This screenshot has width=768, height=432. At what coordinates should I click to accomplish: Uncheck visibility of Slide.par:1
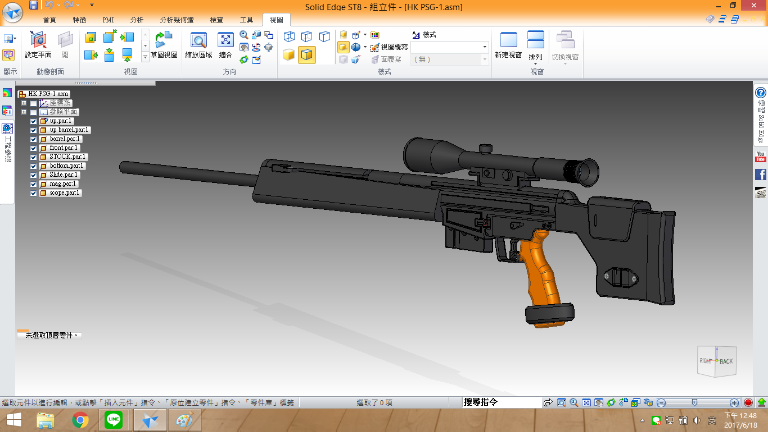pos(33,175)
